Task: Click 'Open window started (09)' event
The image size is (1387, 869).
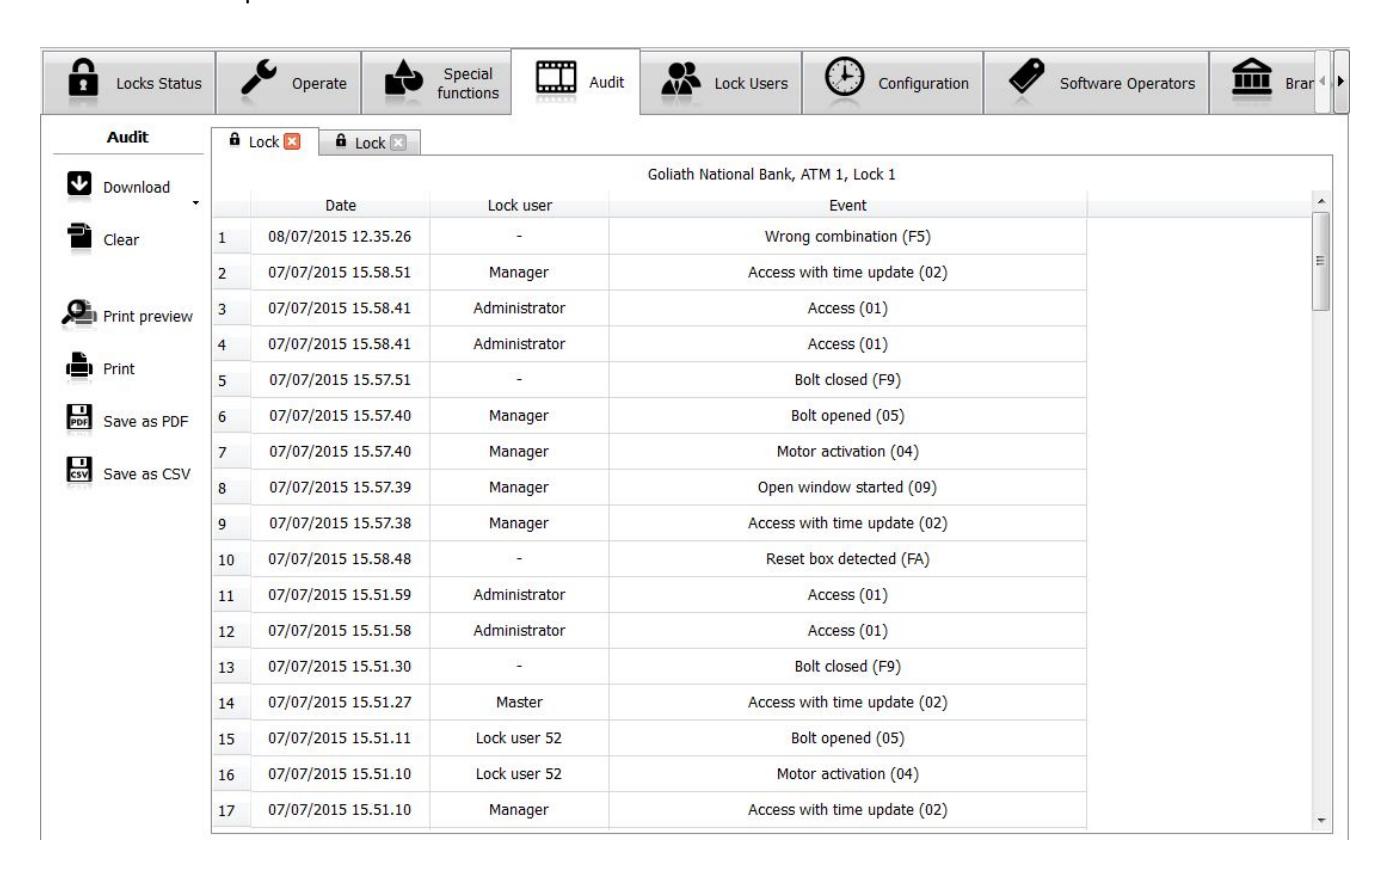Action: tap(848, 488)
